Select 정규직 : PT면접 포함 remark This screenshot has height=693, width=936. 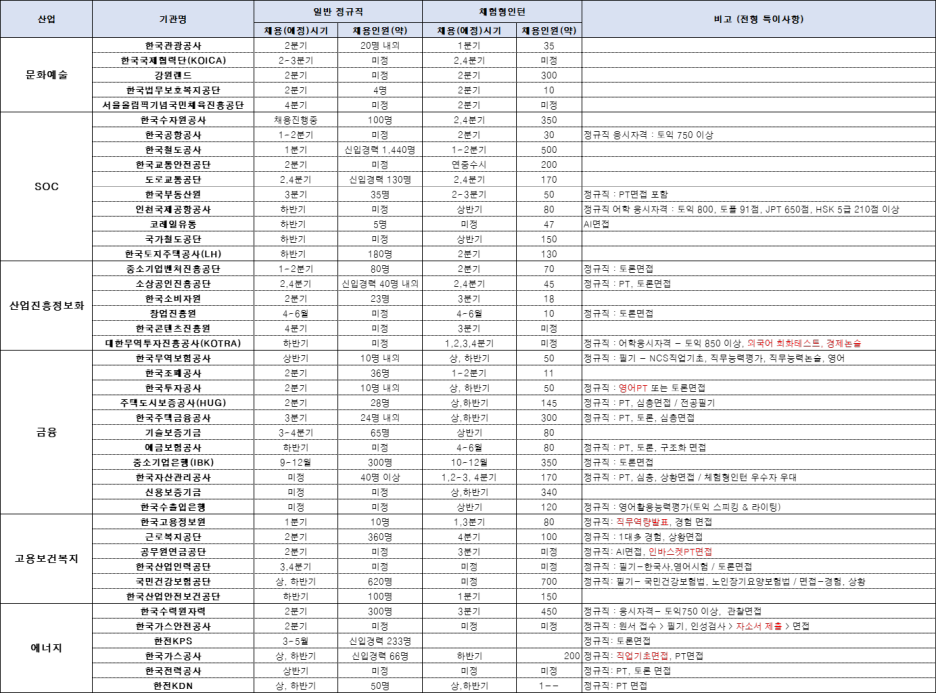click(759, 195)
